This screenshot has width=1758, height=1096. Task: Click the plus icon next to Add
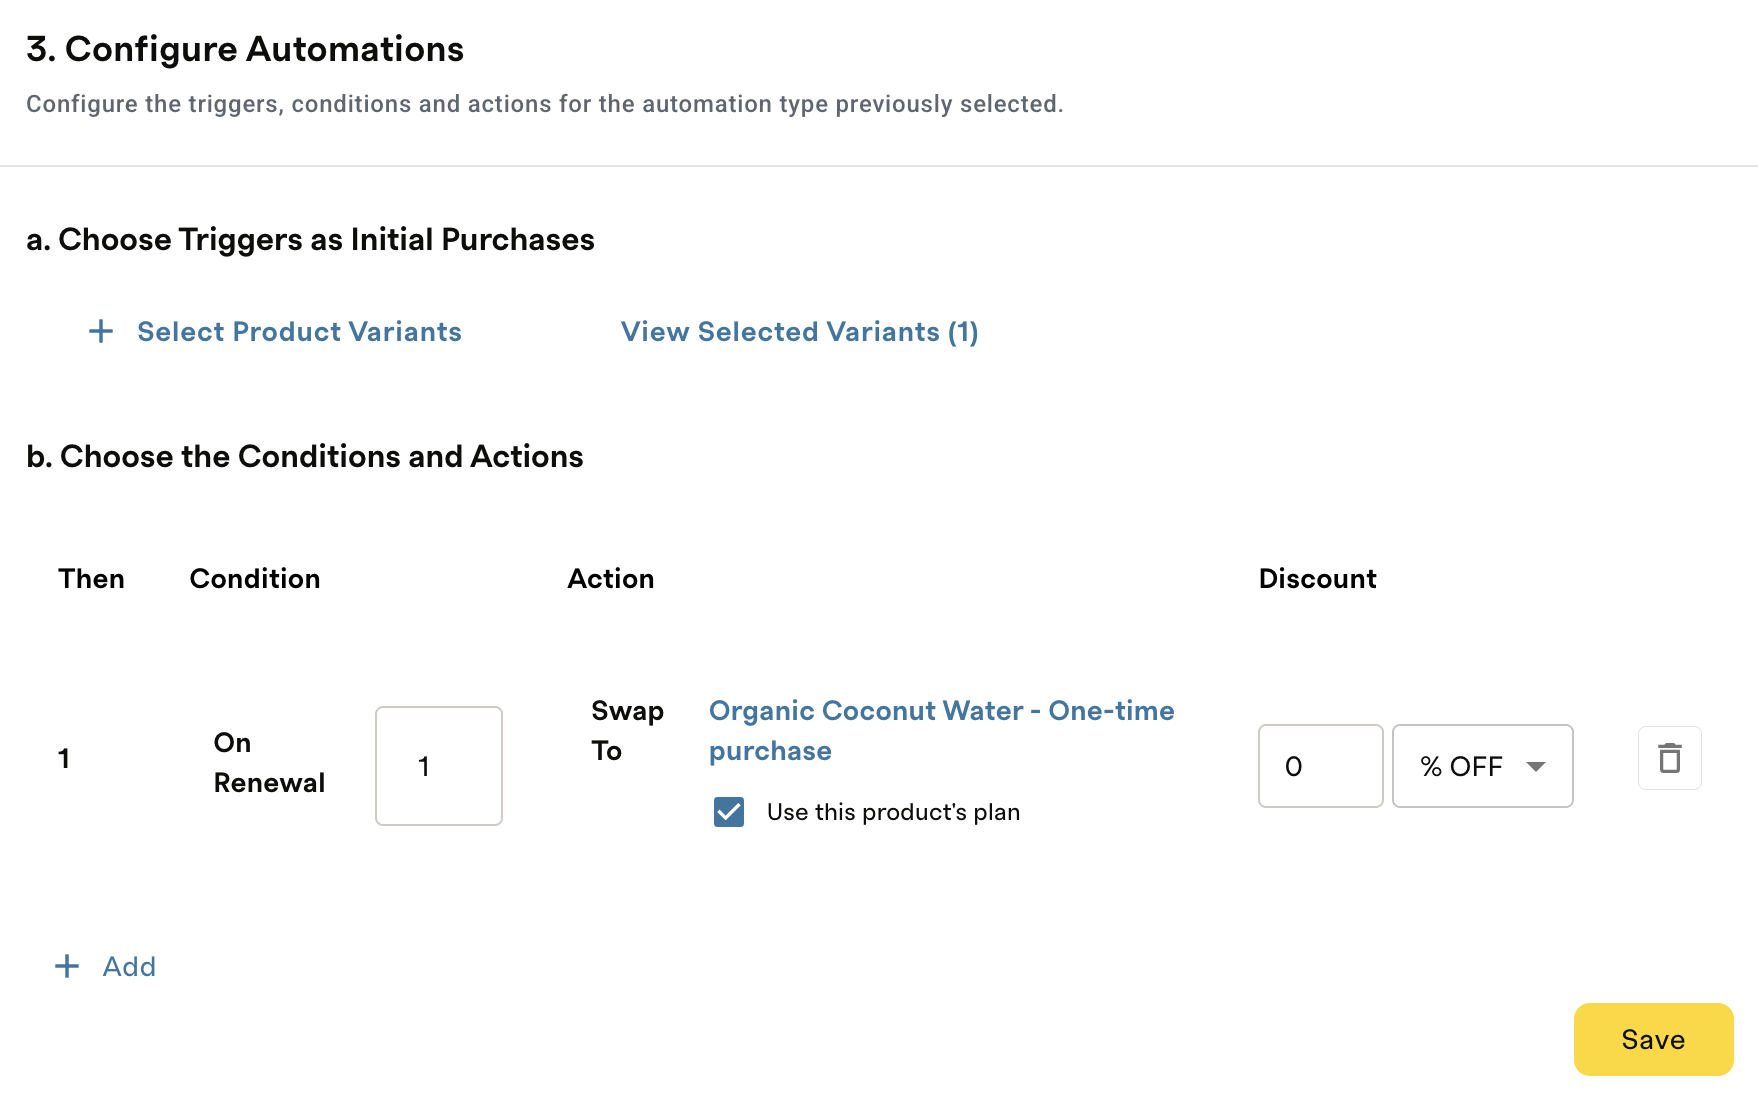coord(67,966)
